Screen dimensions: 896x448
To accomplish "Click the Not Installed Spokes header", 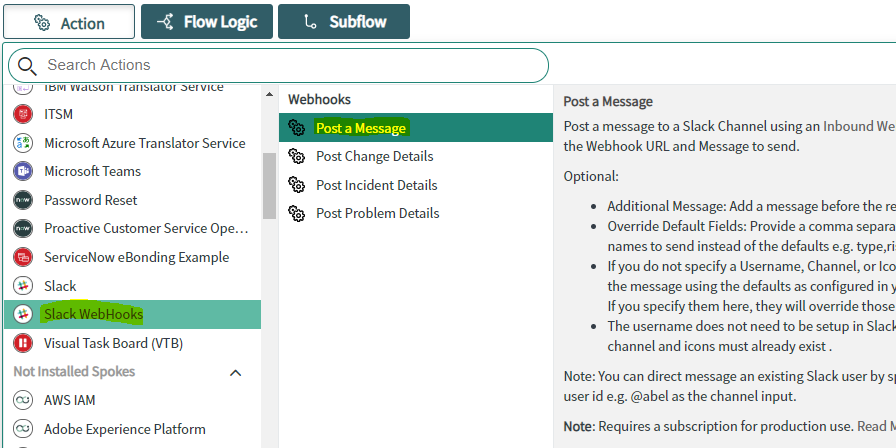I will coord(74,371).
